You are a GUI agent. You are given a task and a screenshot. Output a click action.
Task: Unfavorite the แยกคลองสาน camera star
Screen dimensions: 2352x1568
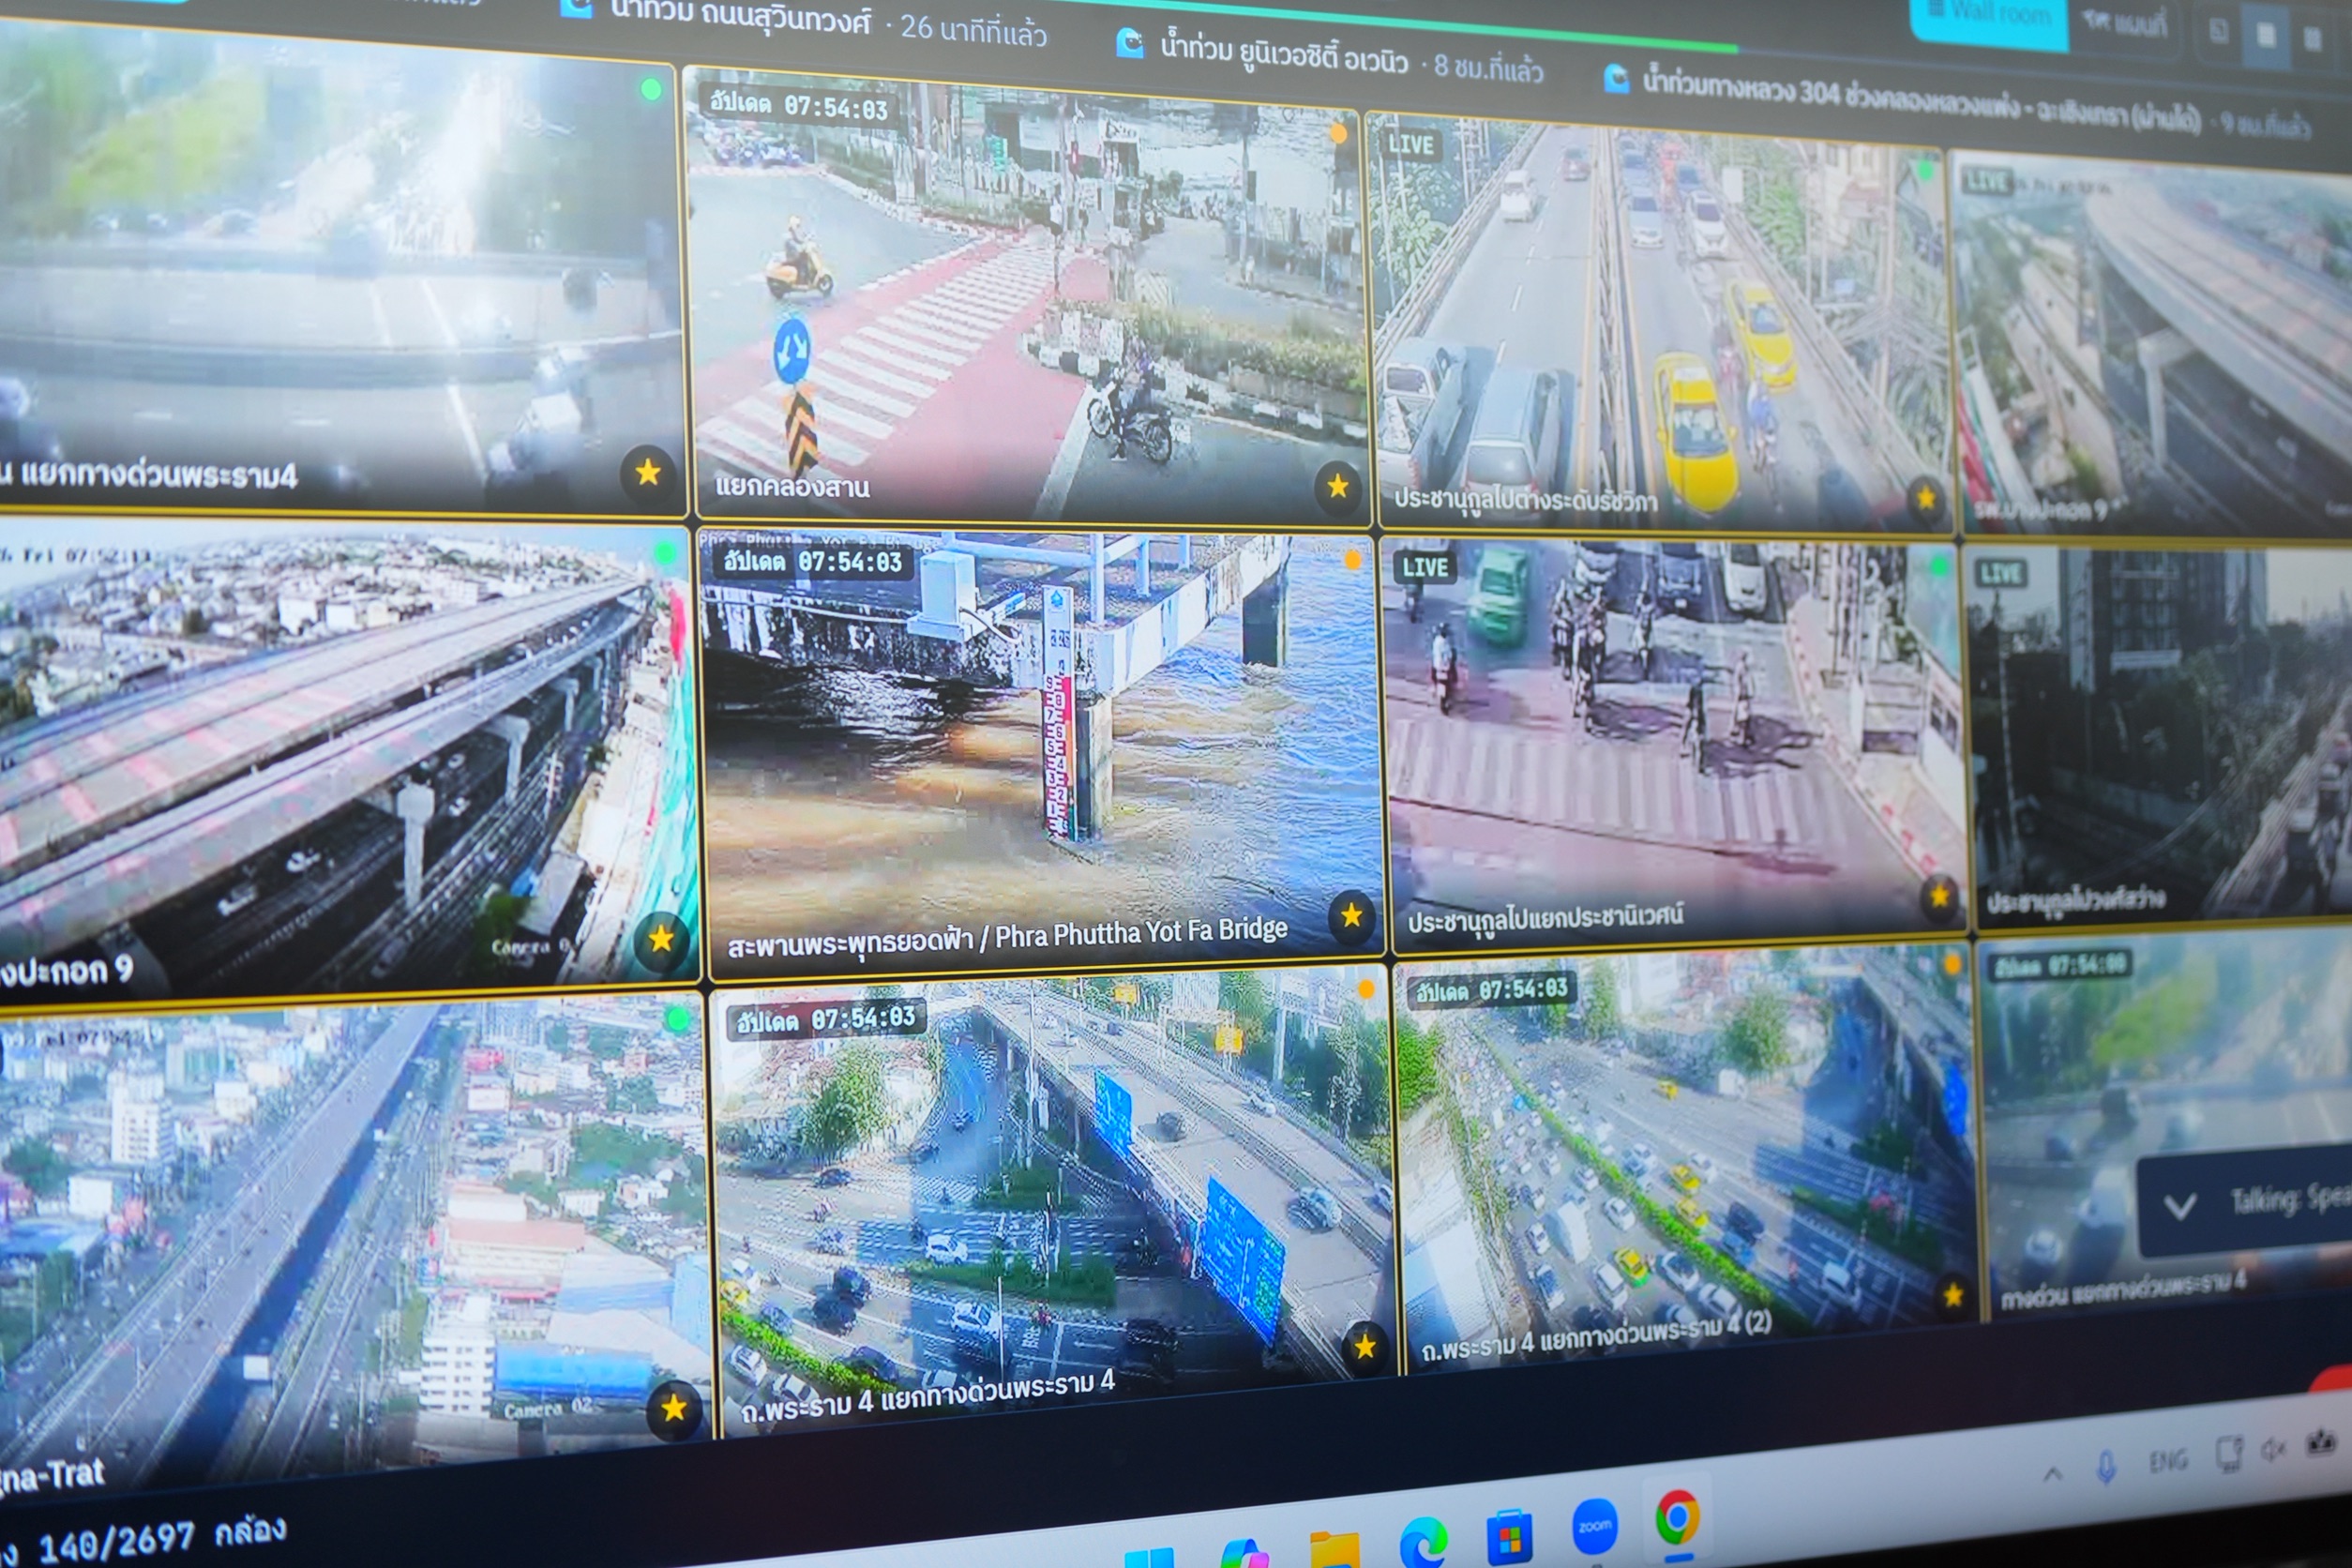tap(1338, 486)
